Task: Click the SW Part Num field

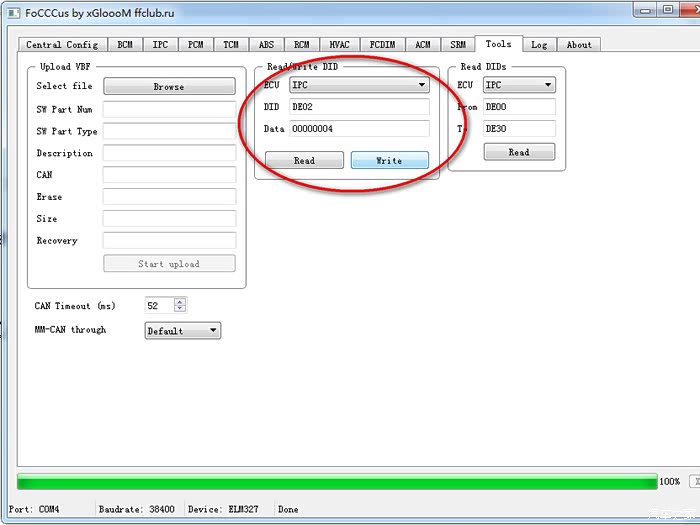Action: (x=169, y=109)
